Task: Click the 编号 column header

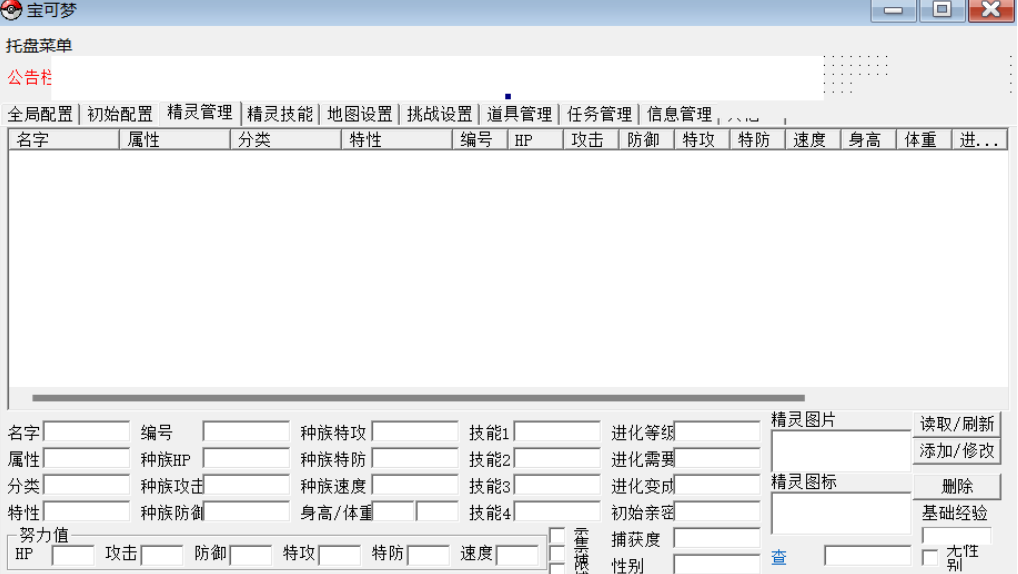Action: click(x=478, y=140)
